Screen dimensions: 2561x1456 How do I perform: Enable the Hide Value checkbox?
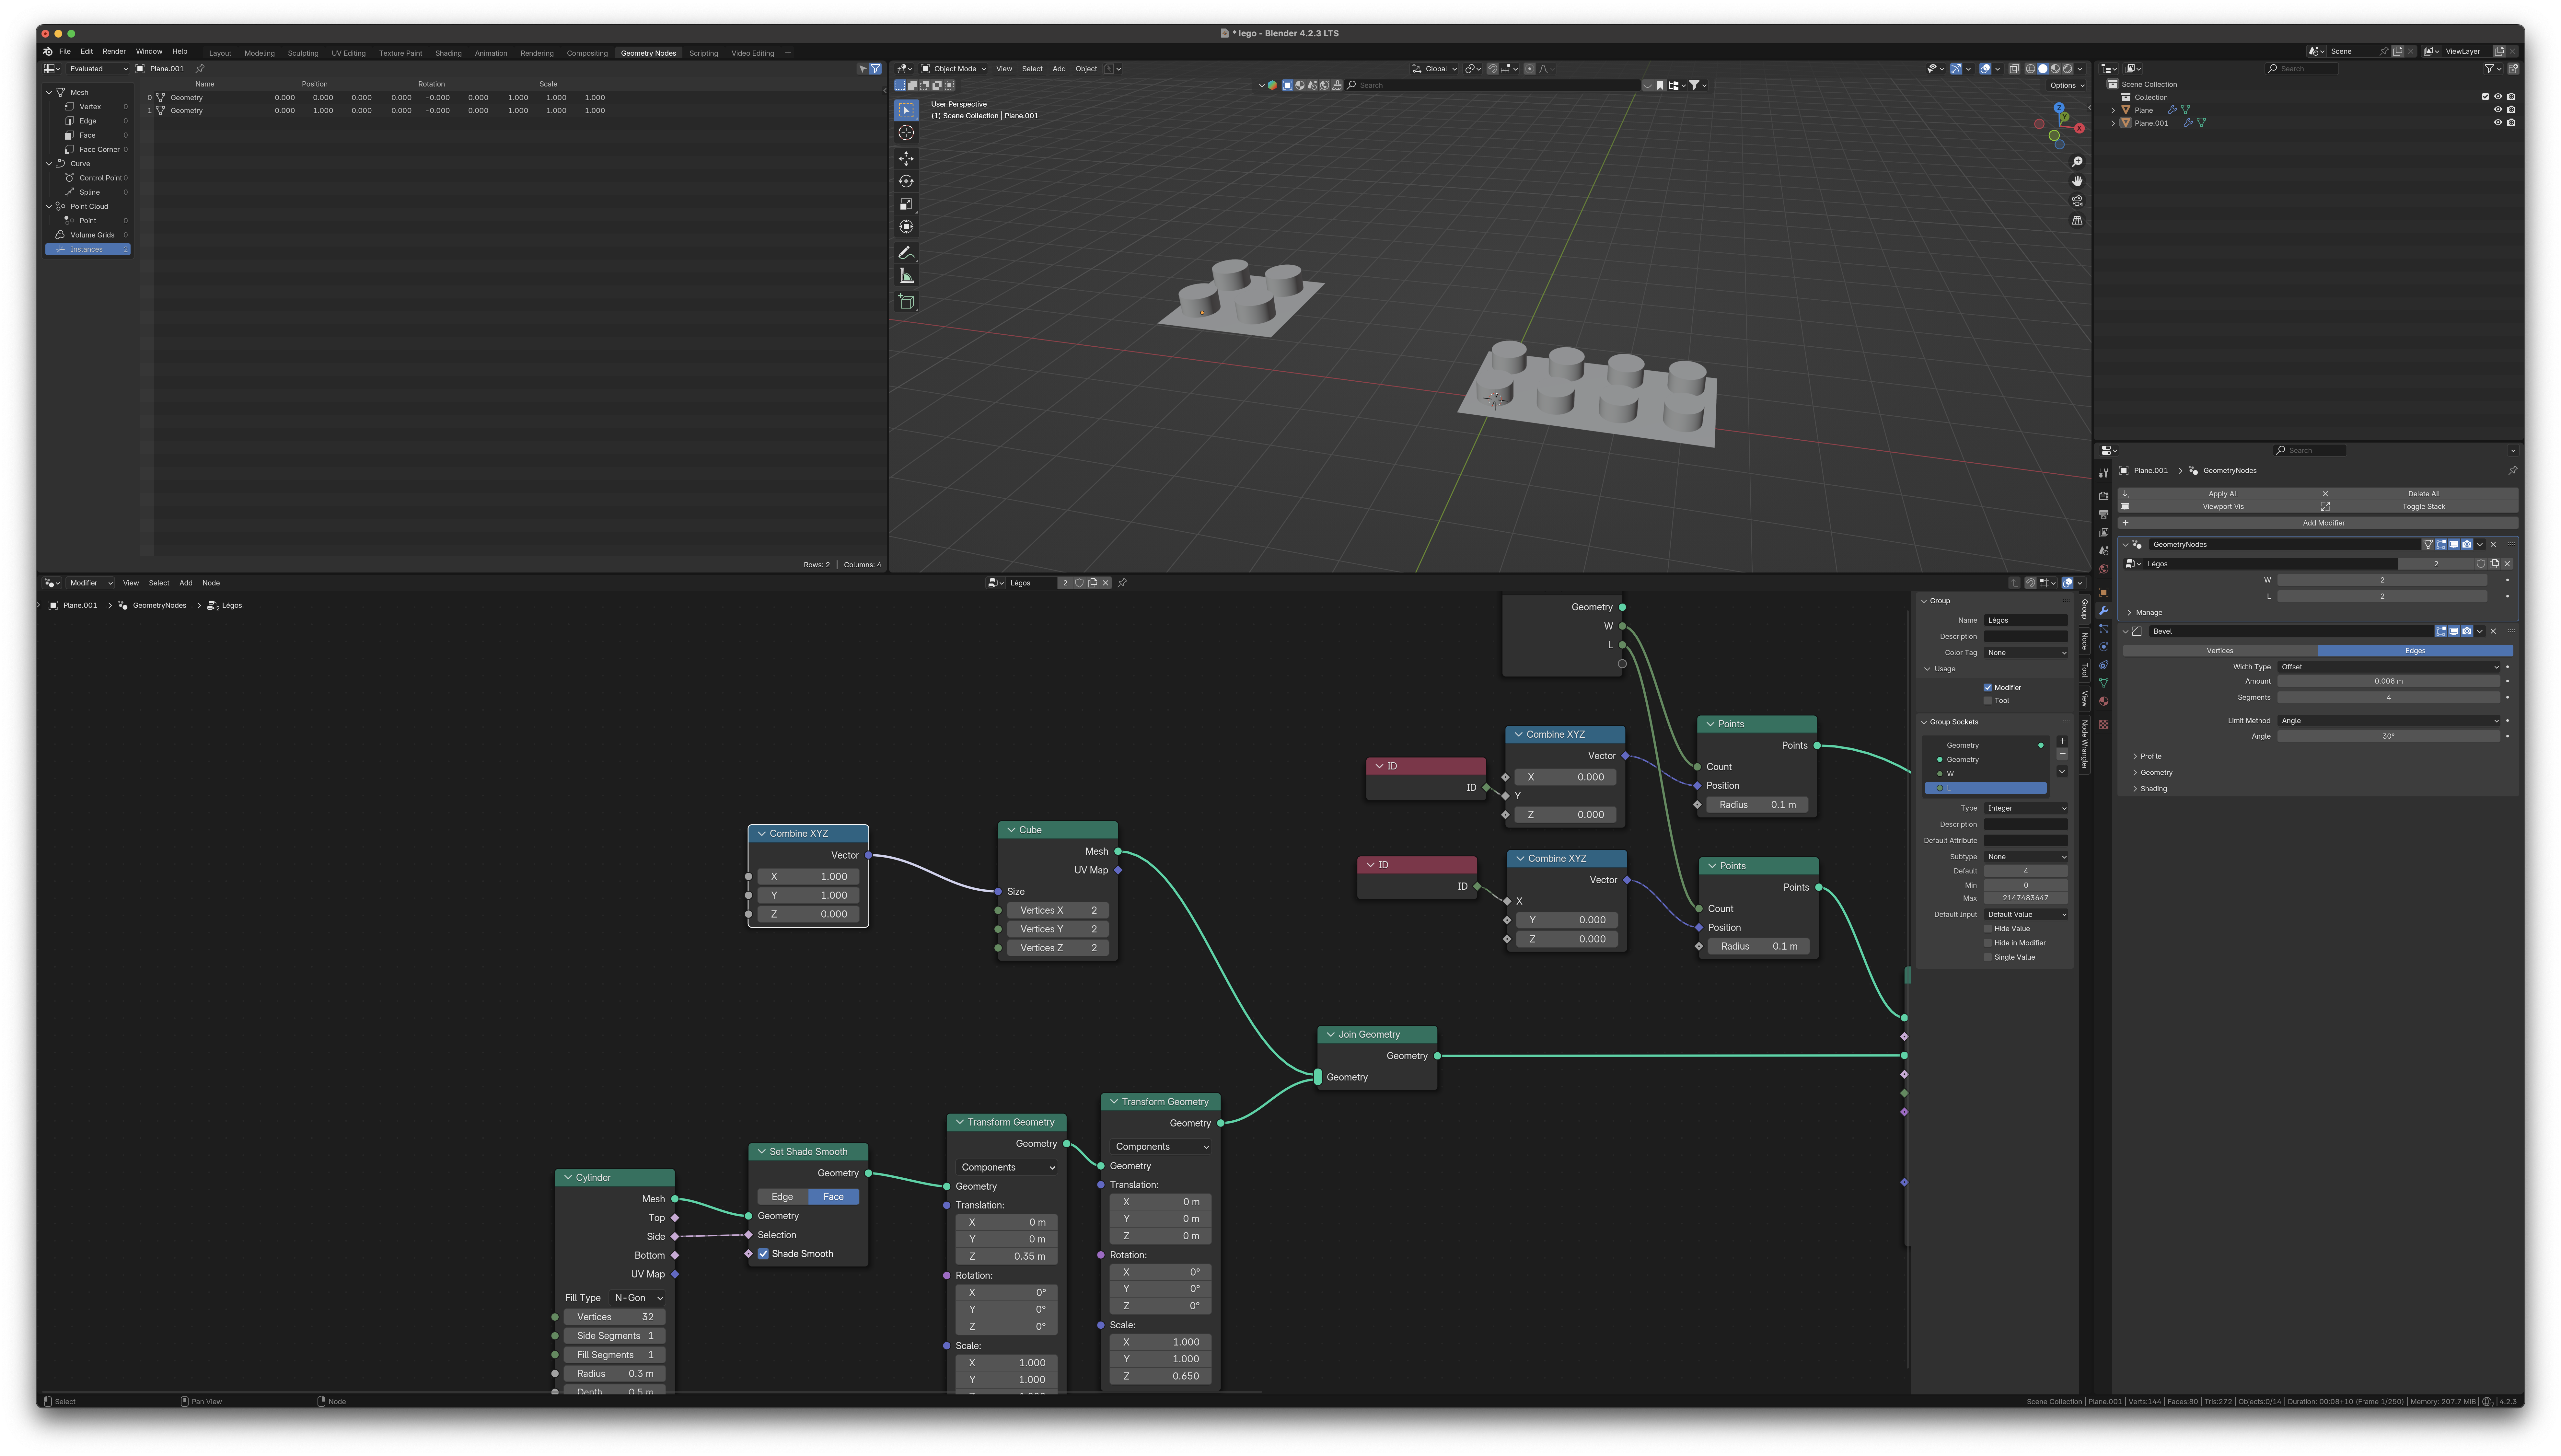click(1988, 929)
